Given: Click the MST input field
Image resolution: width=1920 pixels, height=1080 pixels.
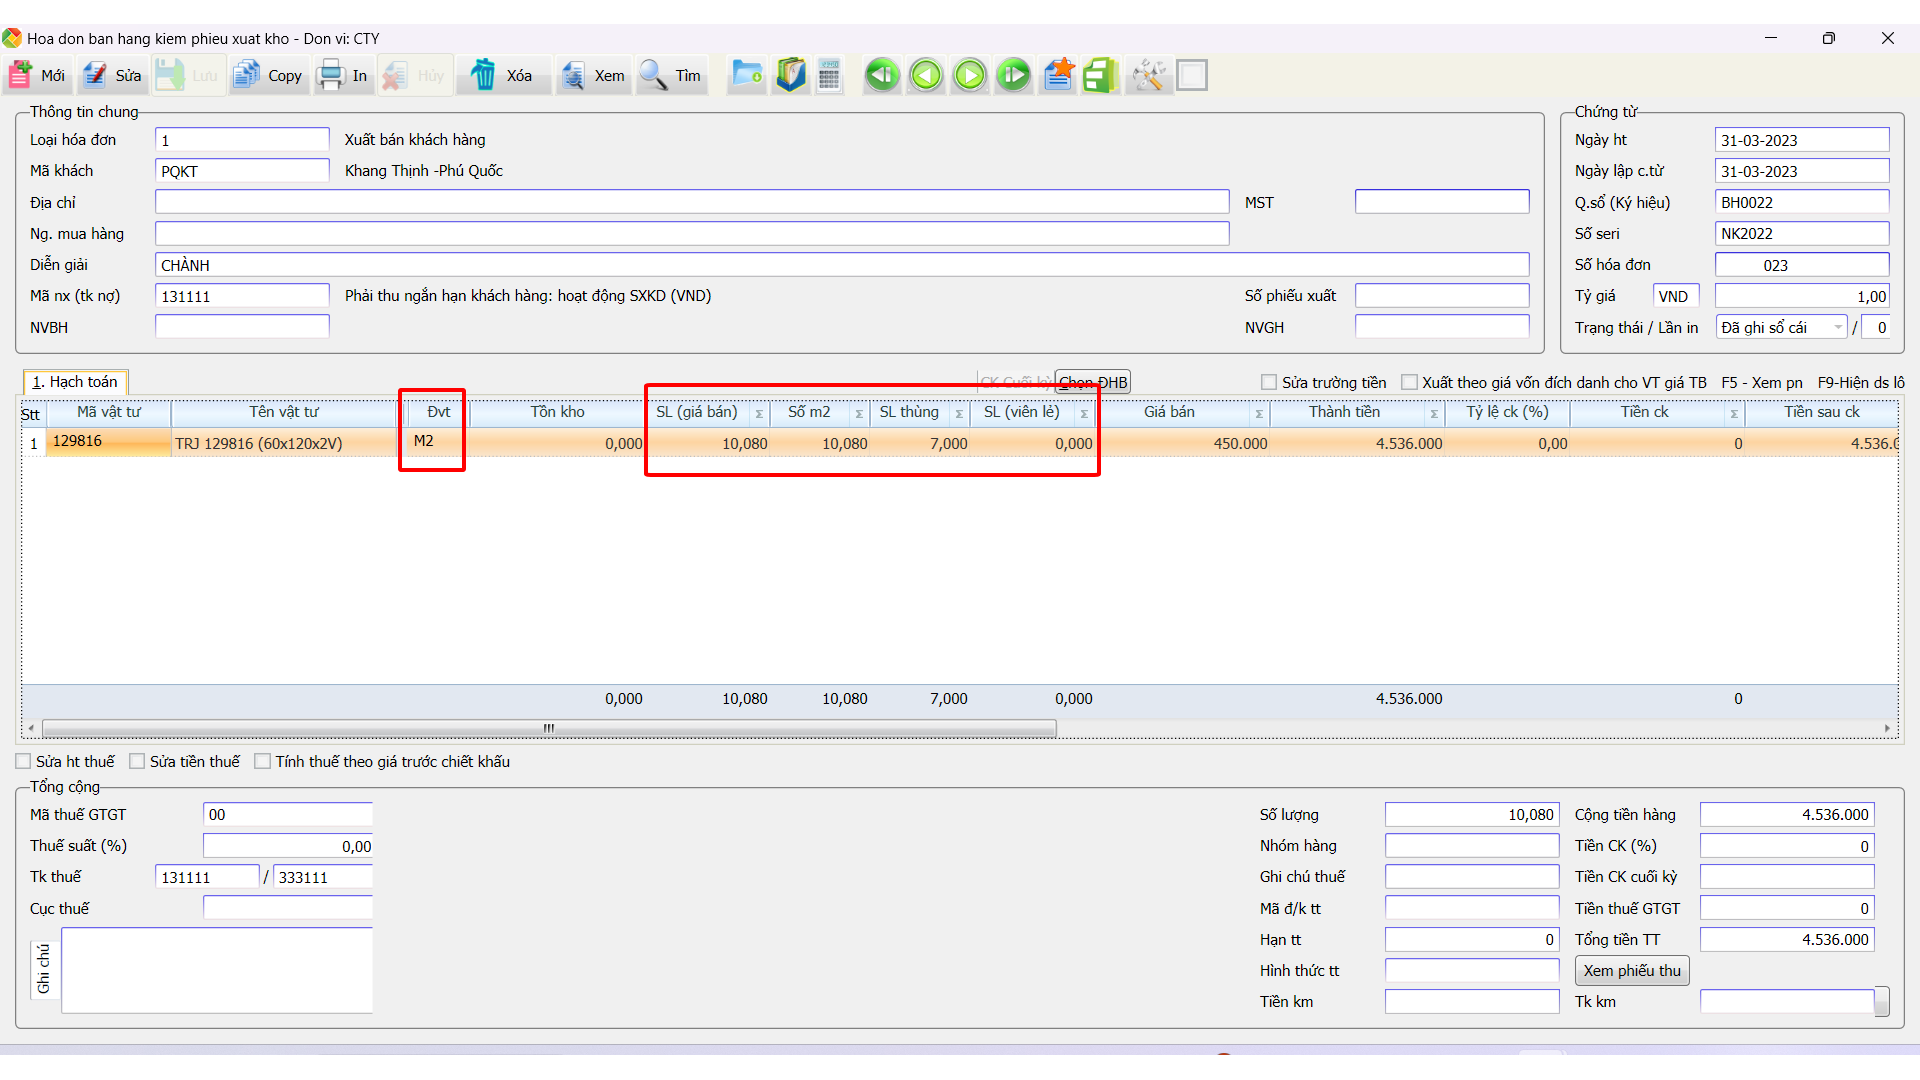Looking at the screenshot, I should tap(1442, 202).
